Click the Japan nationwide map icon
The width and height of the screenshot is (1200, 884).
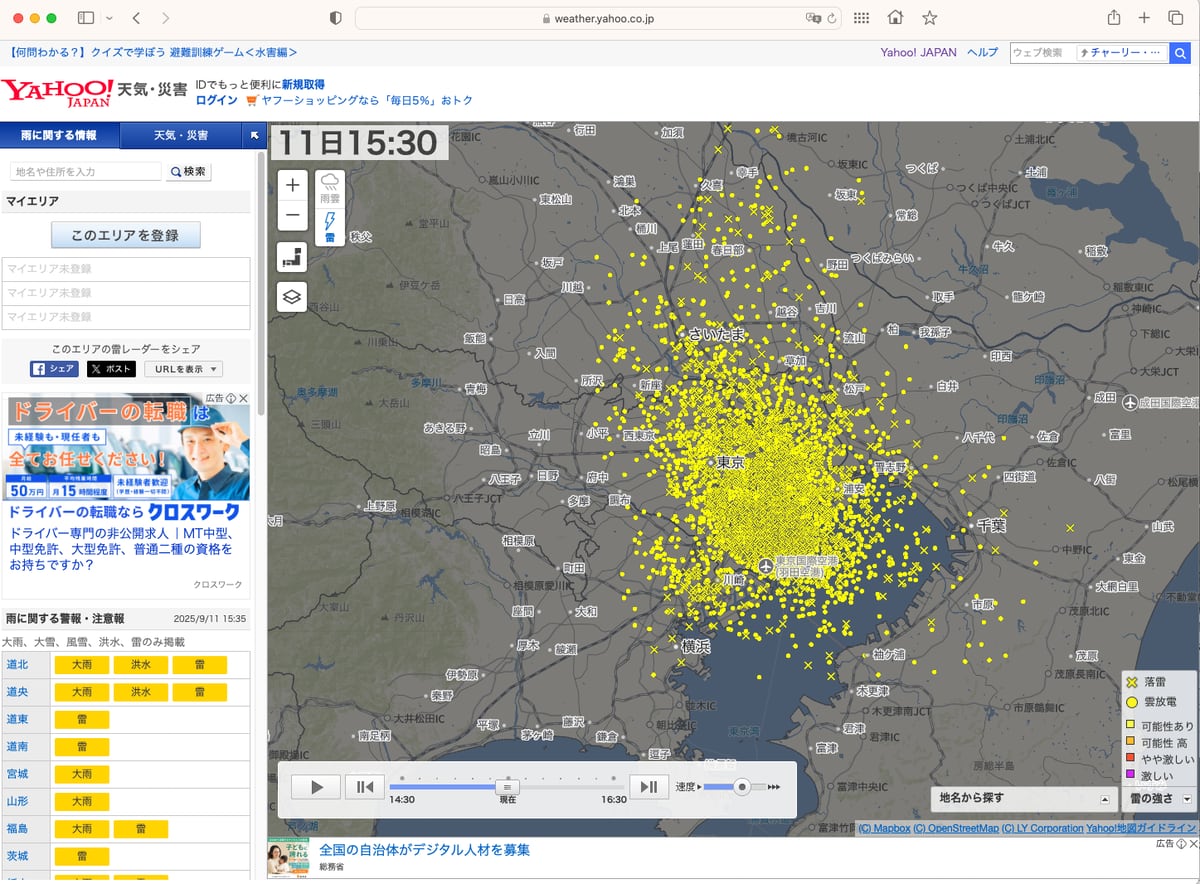pos(292,257)
